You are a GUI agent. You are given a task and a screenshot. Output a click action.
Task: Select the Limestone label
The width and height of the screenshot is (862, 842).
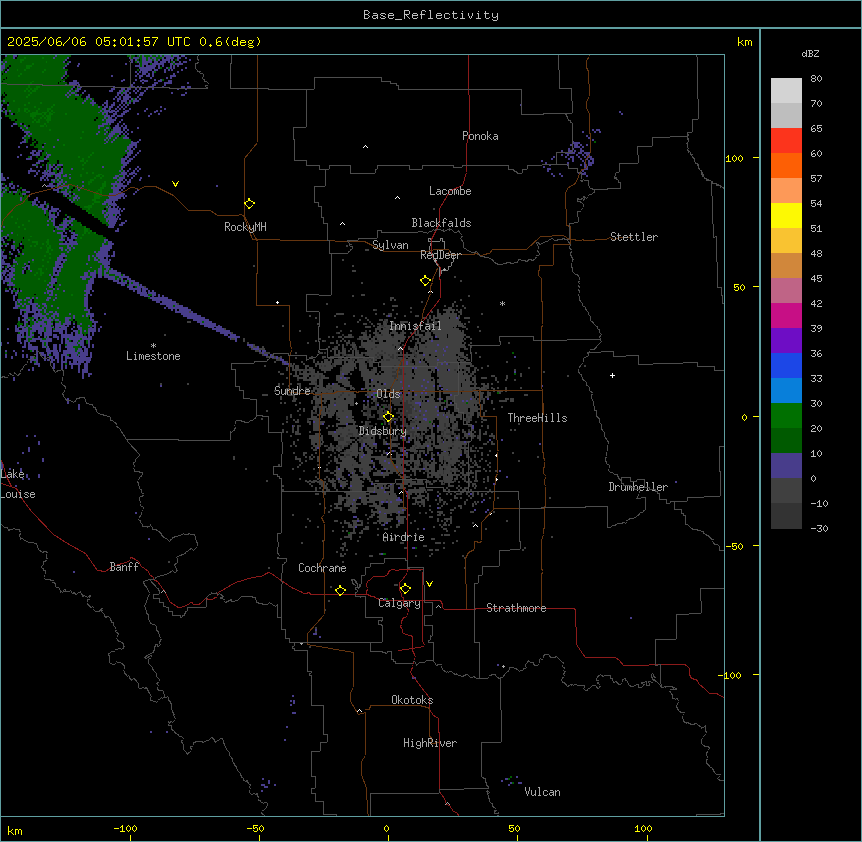coord(153,356)
